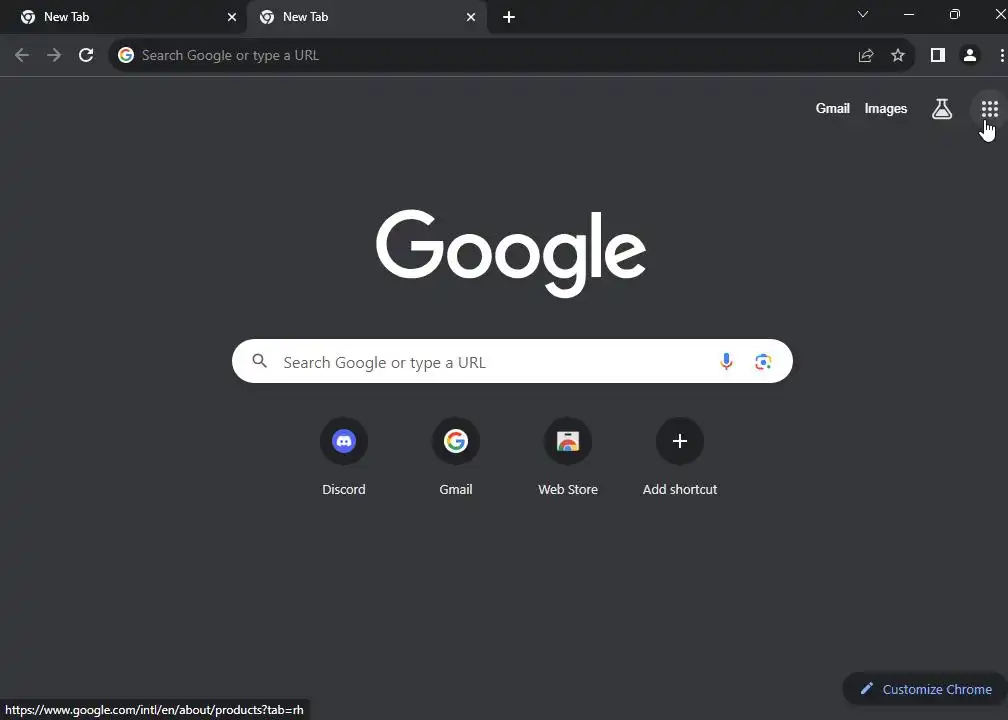Switch to the first New Tab

tap(122, 17)
